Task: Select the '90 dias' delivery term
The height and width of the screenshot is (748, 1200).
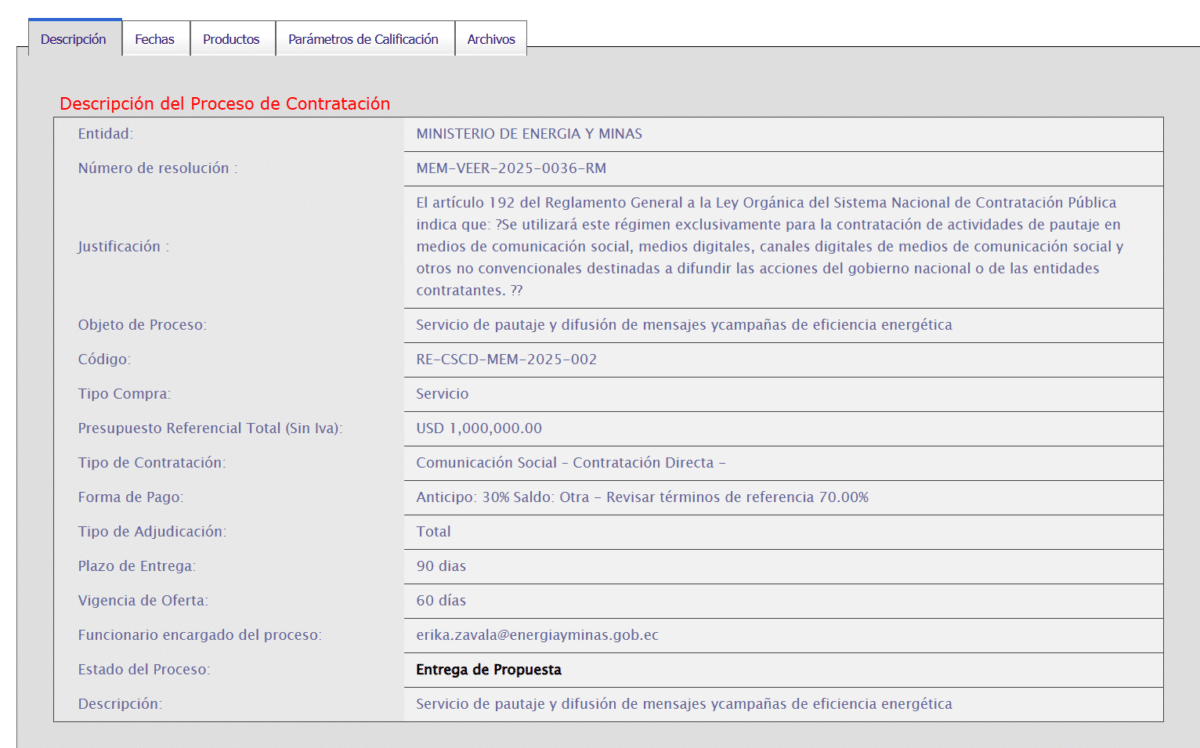Action: point(441,566)
